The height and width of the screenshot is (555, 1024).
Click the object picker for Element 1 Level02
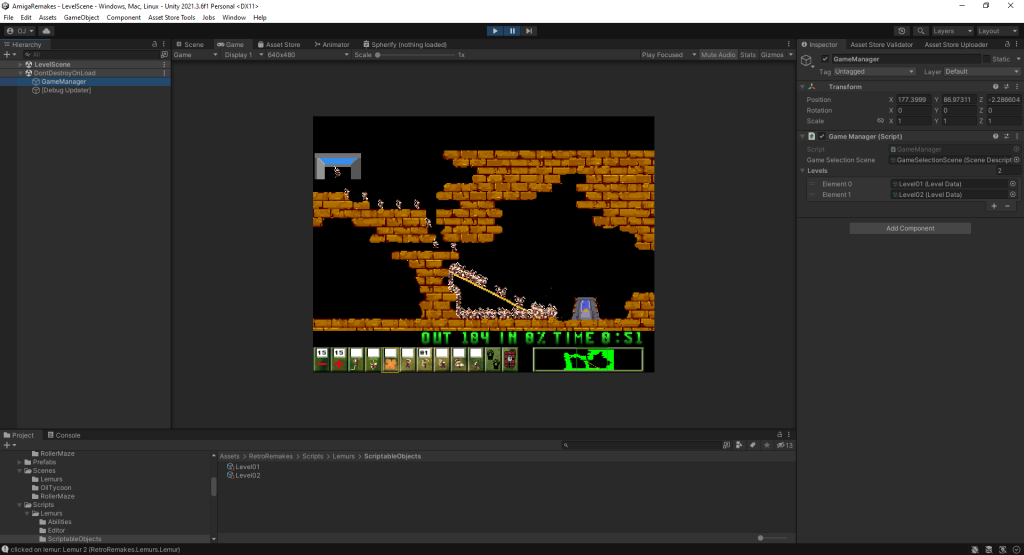[x=1013, y=195]
